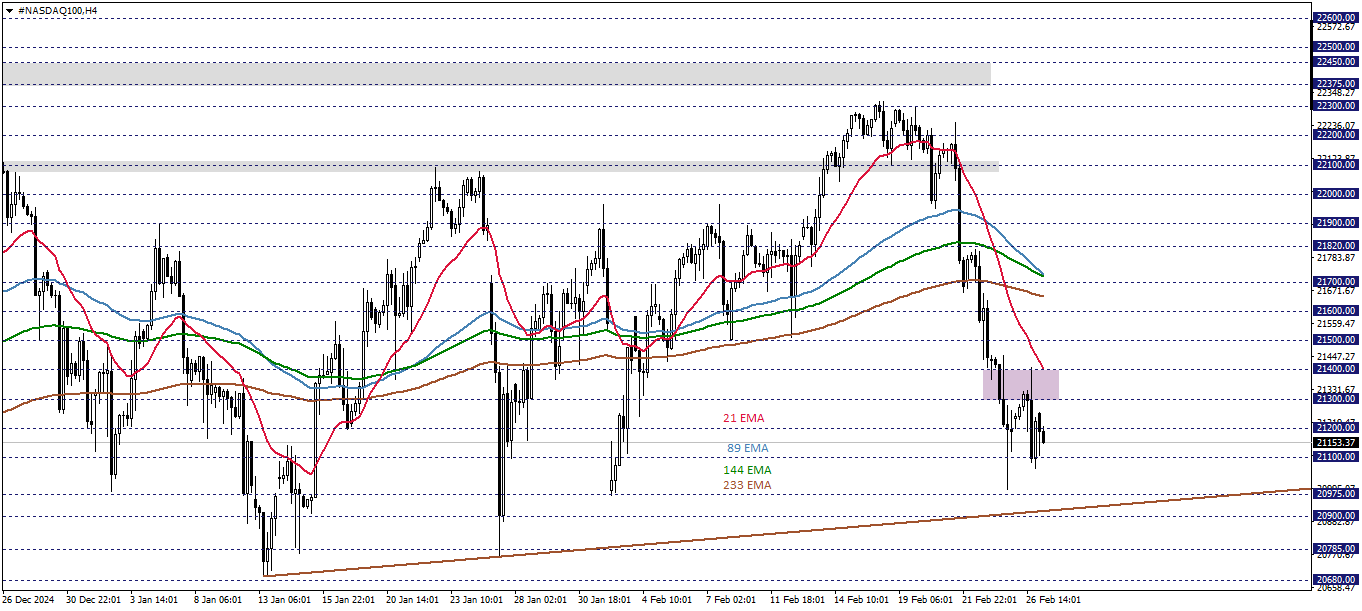Click the 21300.00 price level label
1362x611 pixels.
click(x=1337, y=398)
